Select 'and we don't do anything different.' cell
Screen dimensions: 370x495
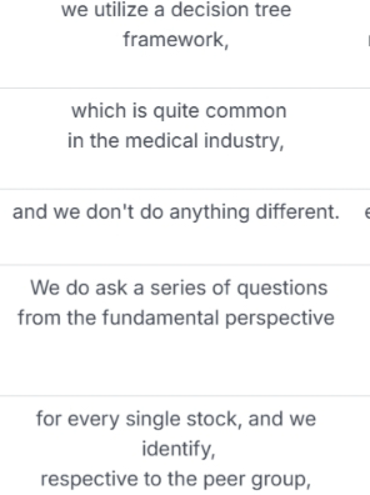tap(176, 212)
